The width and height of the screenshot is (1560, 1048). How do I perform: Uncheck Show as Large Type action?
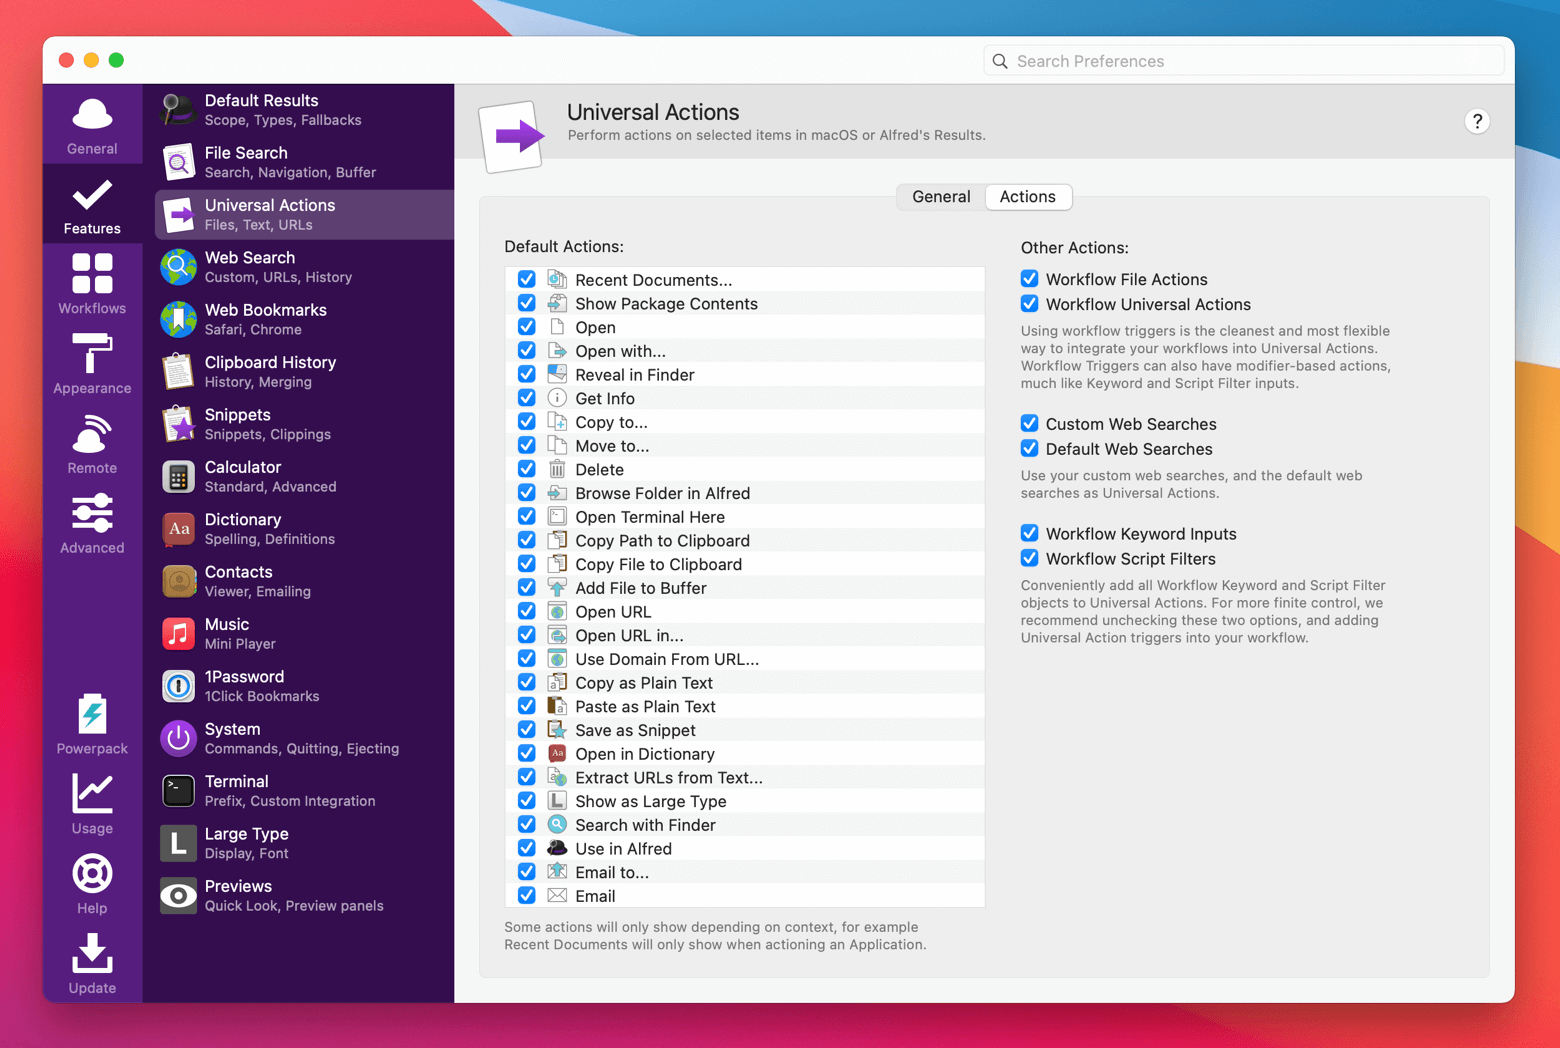click(x=527, y=800)
